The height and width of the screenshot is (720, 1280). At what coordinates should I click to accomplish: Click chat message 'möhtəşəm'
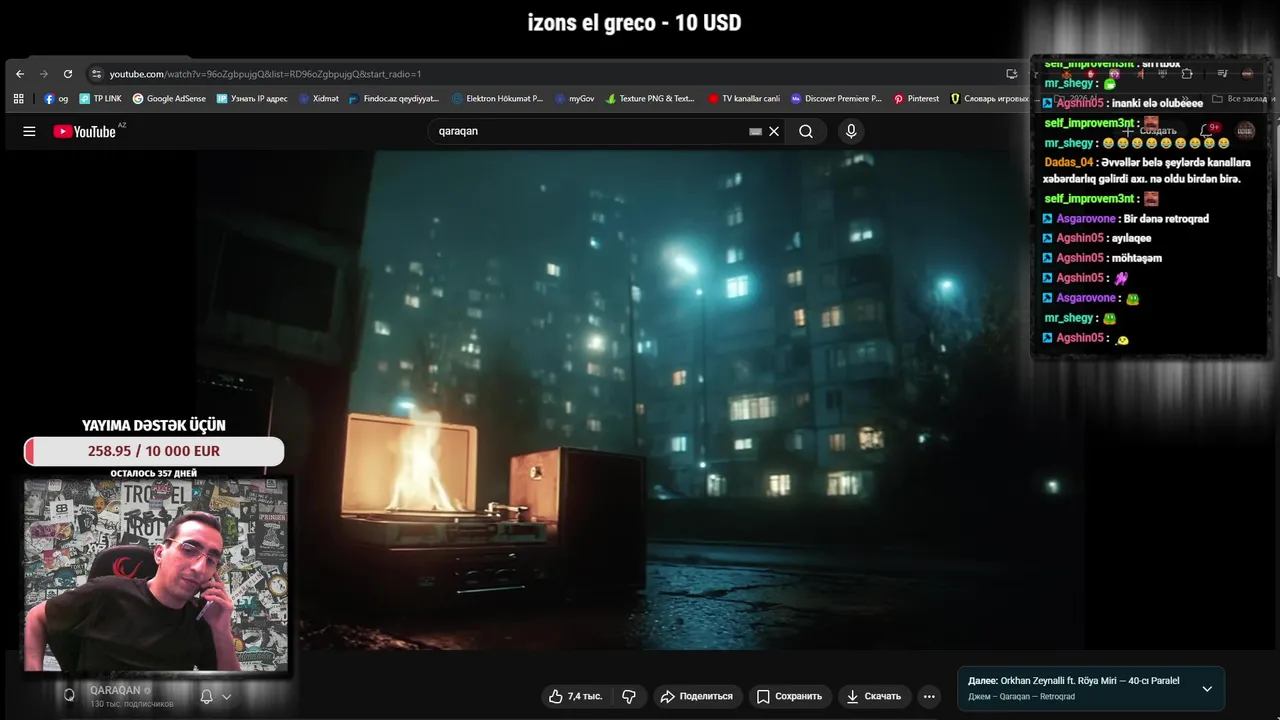1139,258
